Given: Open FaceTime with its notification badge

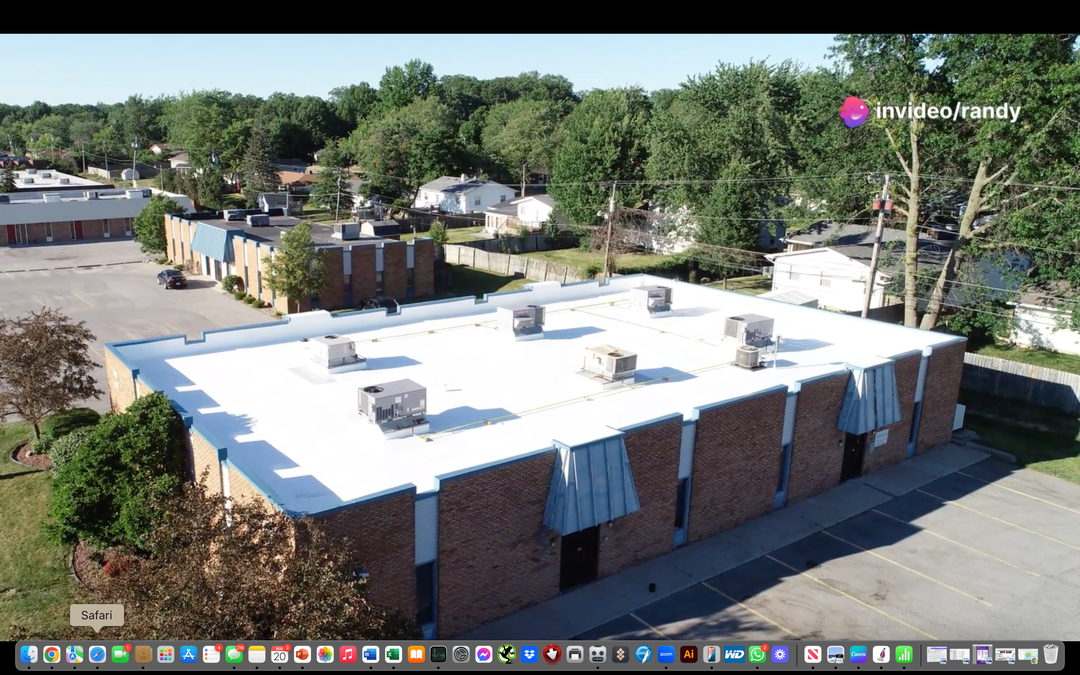Looking at the screenshot, I should [118, 654].
